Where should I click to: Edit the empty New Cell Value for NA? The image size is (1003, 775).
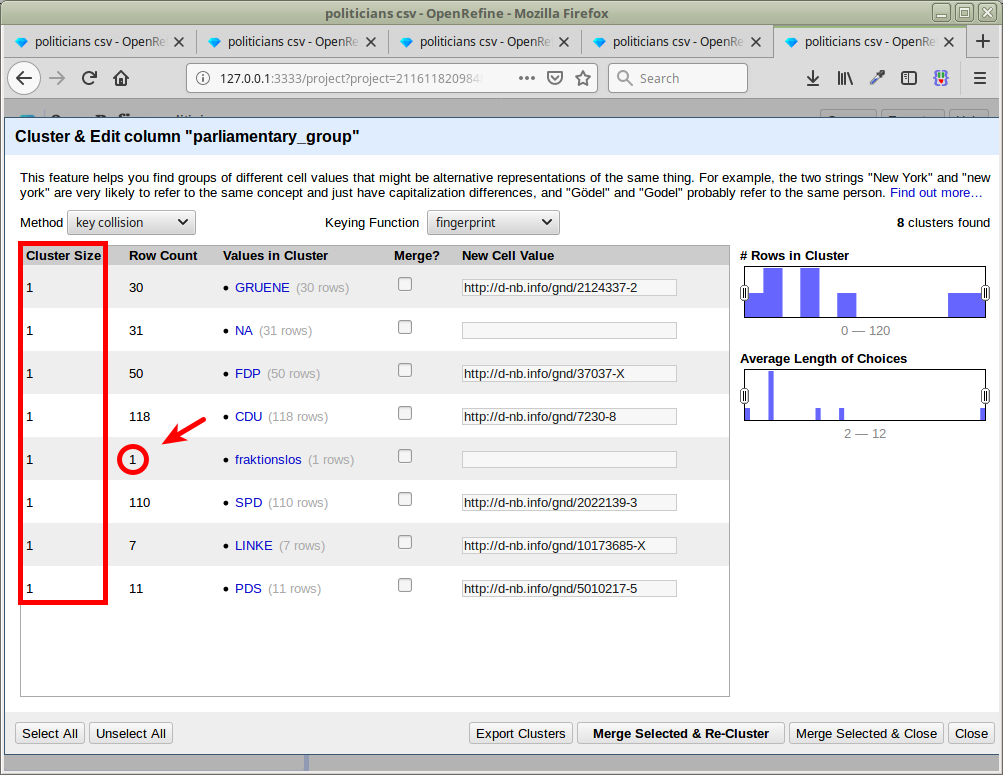pos(569,331)
